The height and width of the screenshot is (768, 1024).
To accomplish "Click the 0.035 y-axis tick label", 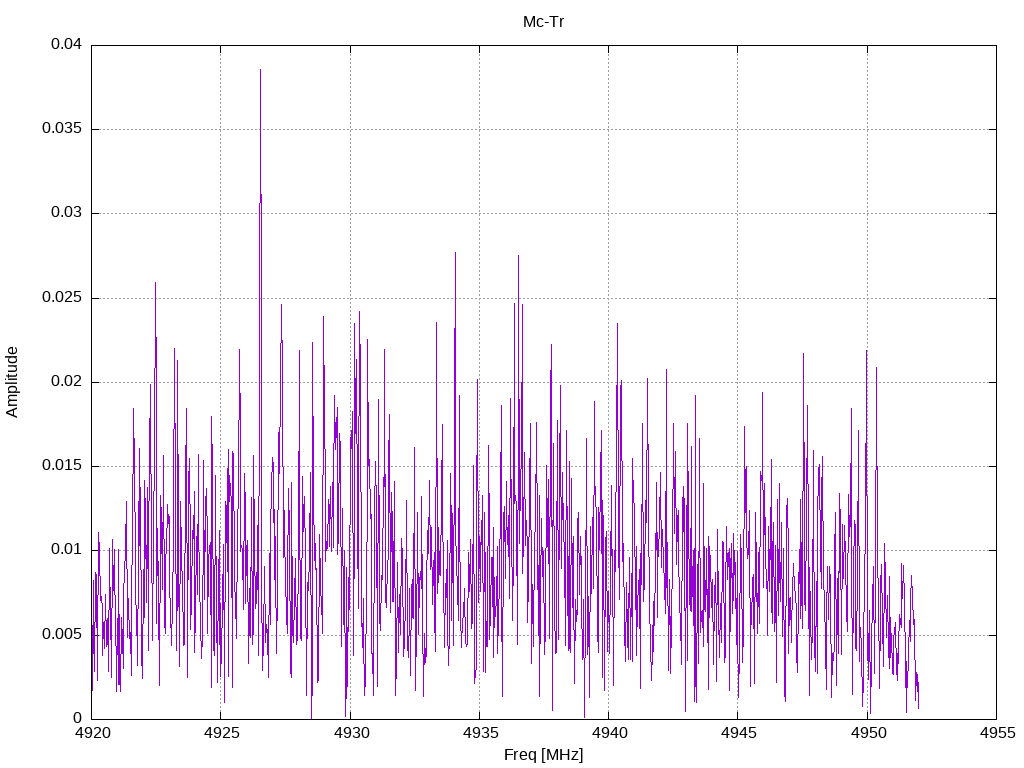I will coord(62,129).
